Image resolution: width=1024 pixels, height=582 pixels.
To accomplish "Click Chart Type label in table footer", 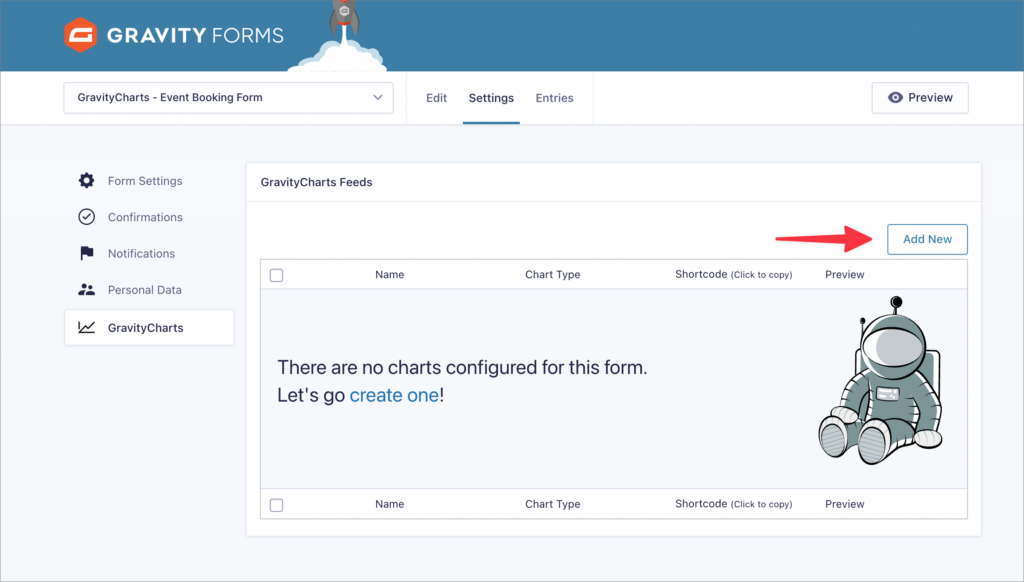I will pyautogui.click(x=552, y=504).
